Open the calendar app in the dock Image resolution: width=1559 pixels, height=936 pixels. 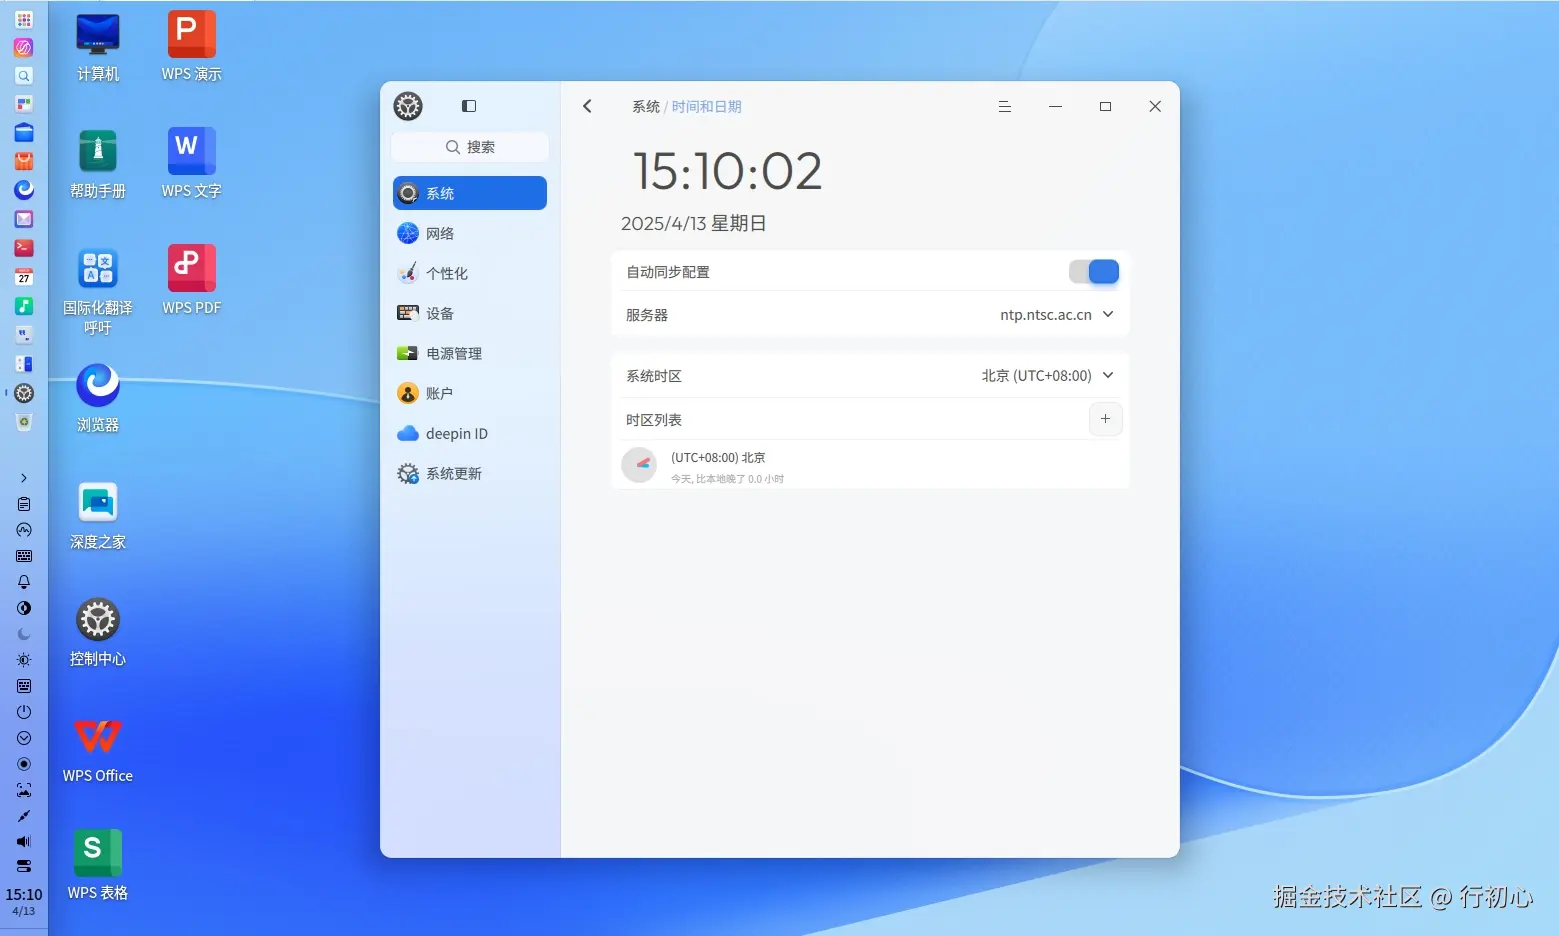pyautogui.click(x=24, y=277)
